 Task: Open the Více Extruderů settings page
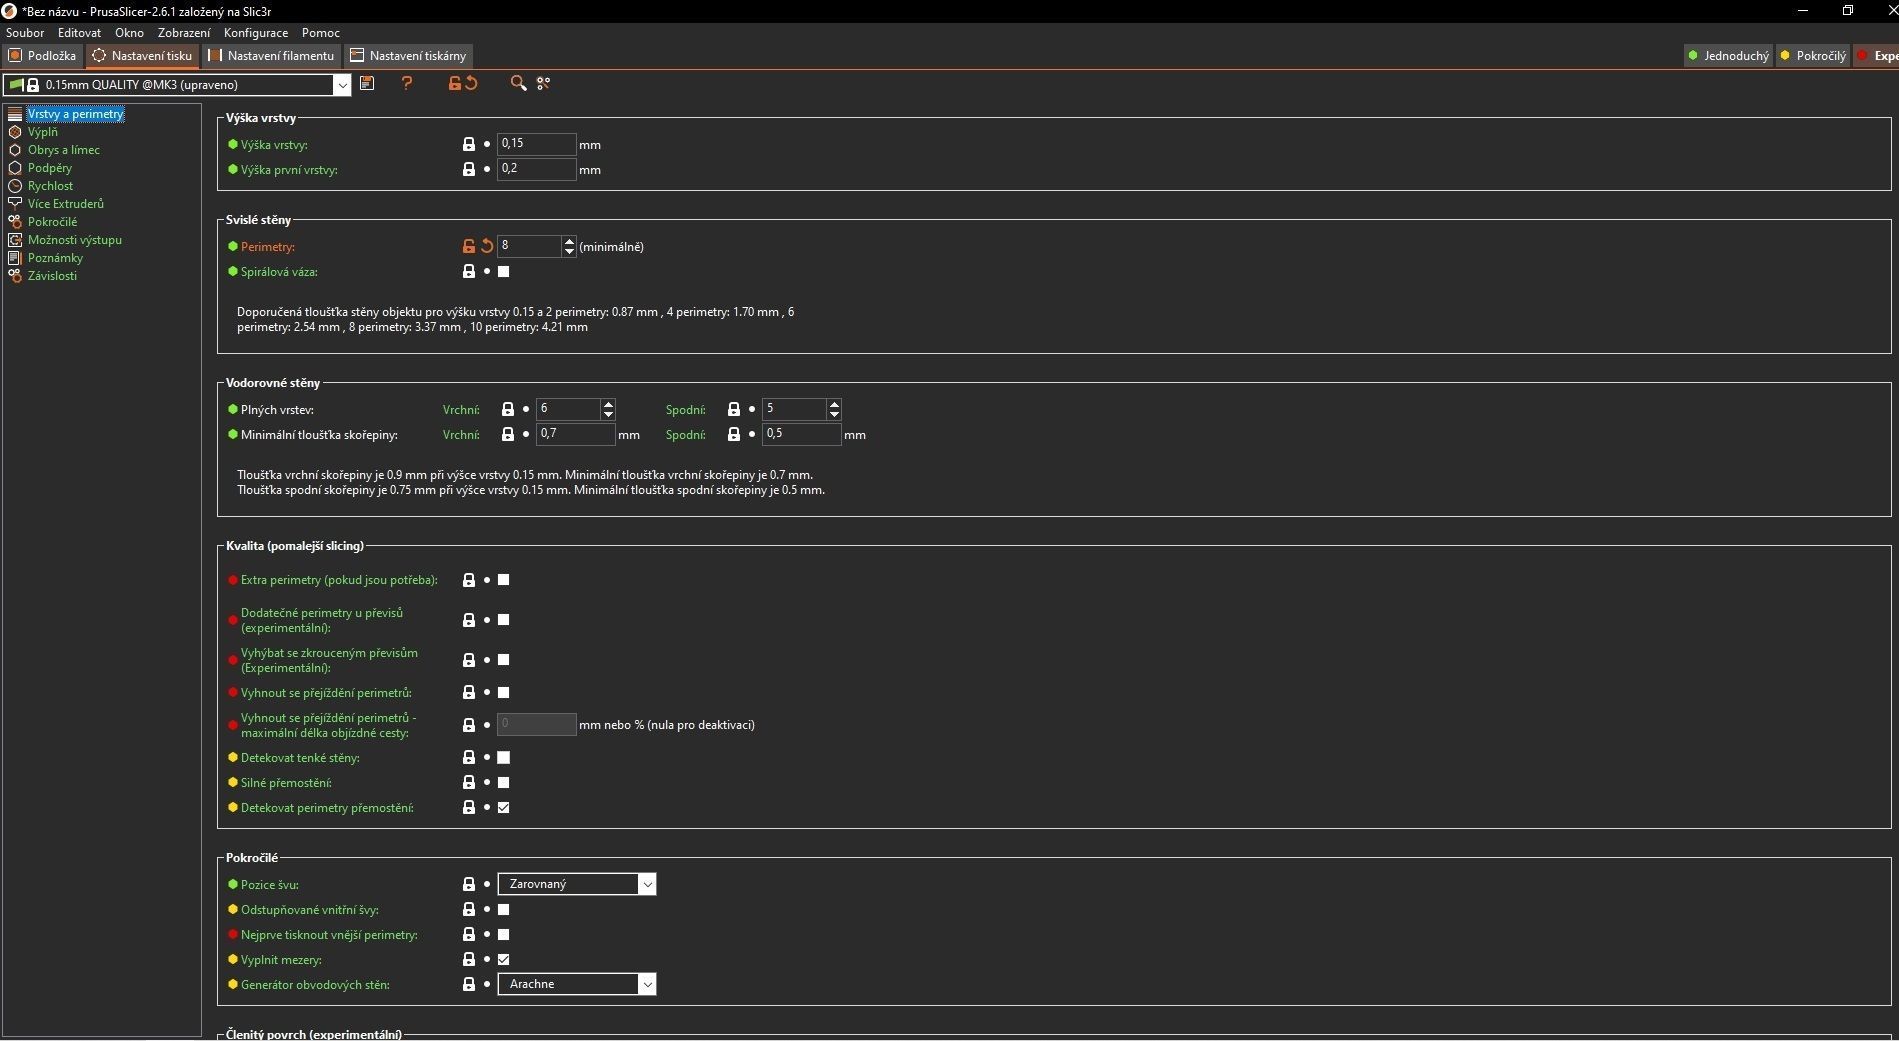[66, 204]
